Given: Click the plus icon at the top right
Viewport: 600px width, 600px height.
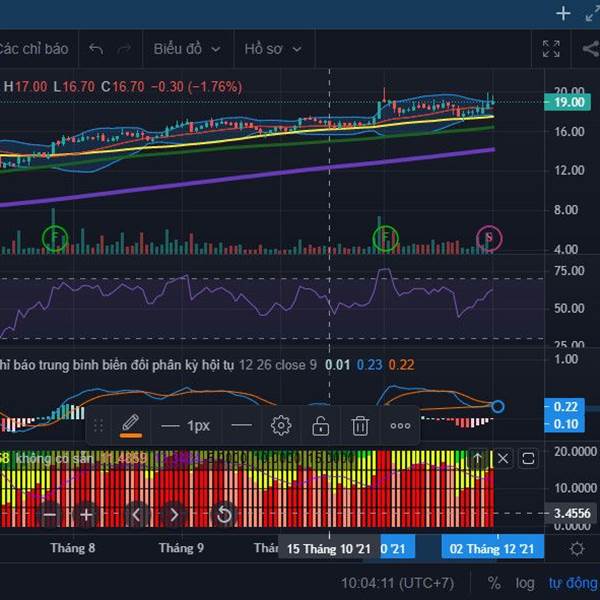Looking at the screenshot, I should point(563,14).
